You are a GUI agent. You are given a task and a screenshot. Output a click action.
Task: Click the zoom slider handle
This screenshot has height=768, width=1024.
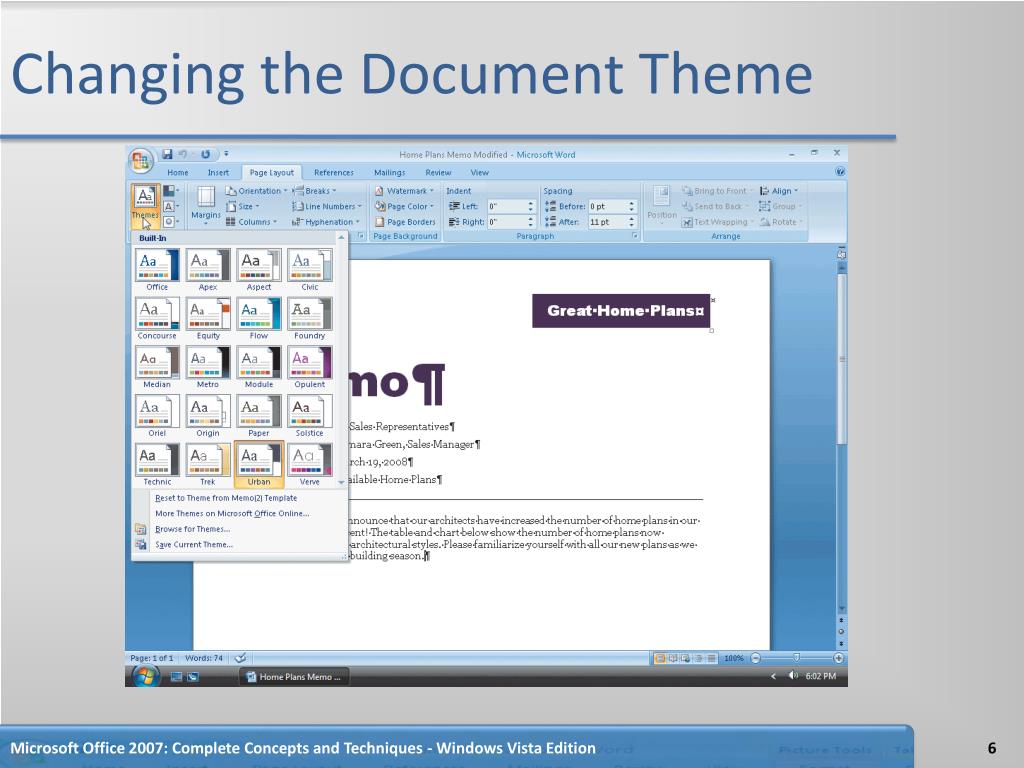click(797, 658)
